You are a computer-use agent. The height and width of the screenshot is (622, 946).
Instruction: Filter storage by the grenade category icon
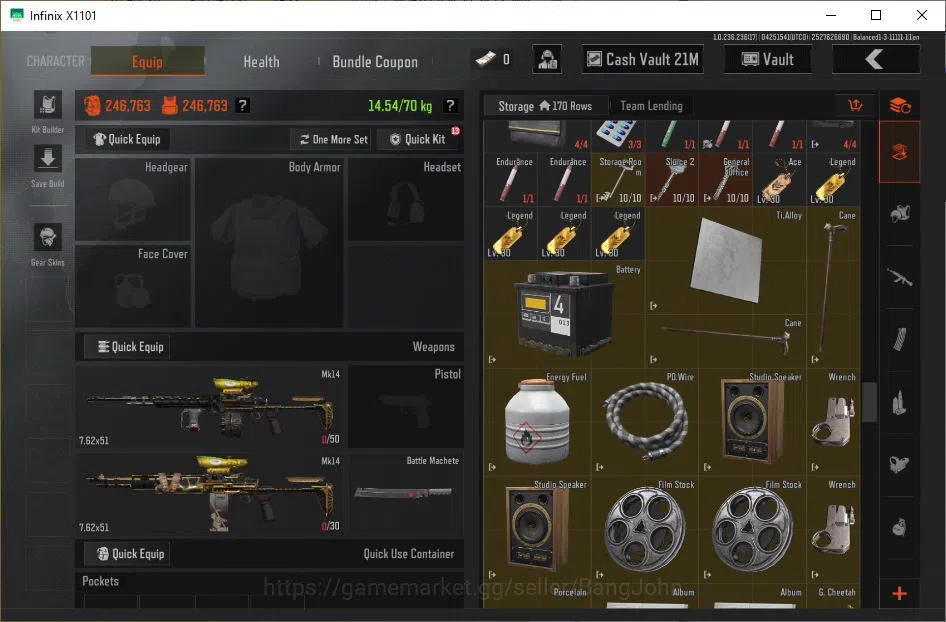(x=900, y=527)
